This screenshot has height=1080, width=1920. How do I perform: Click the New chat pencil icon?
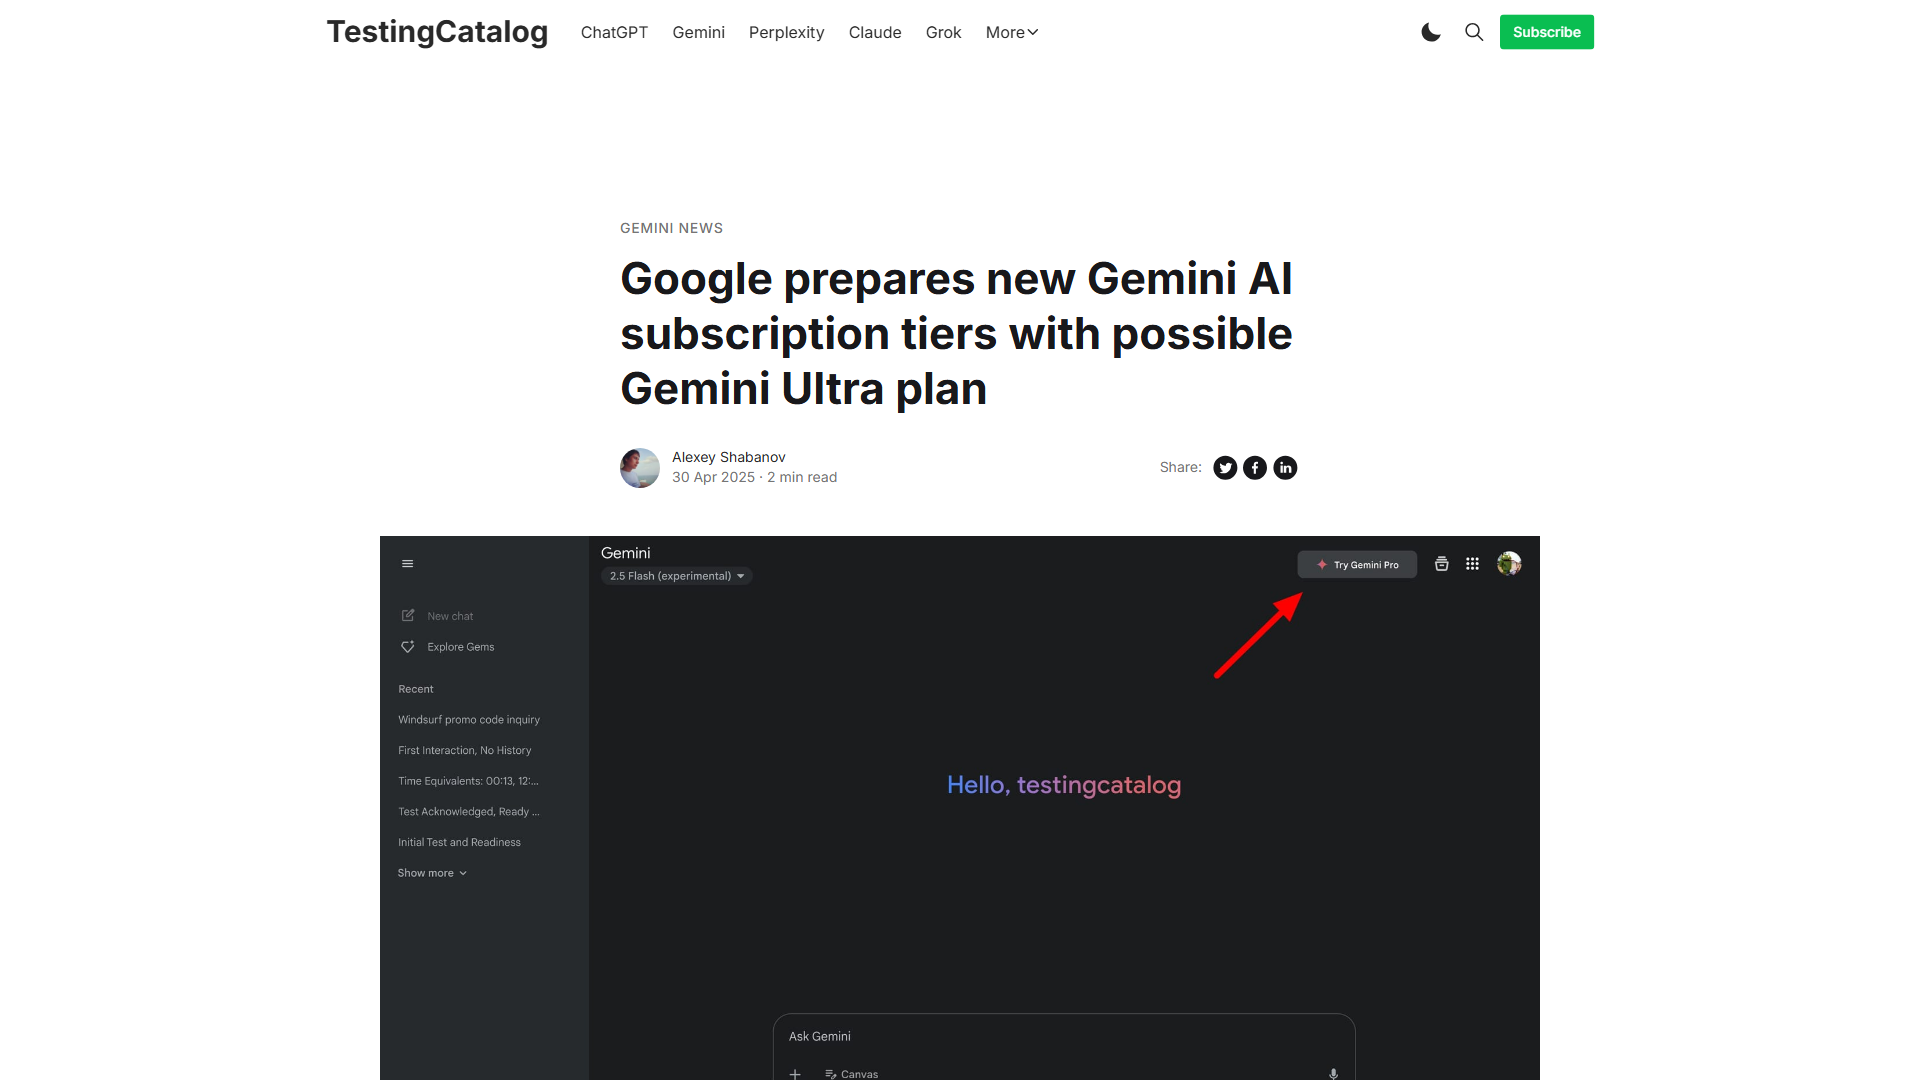pos(408,615)
